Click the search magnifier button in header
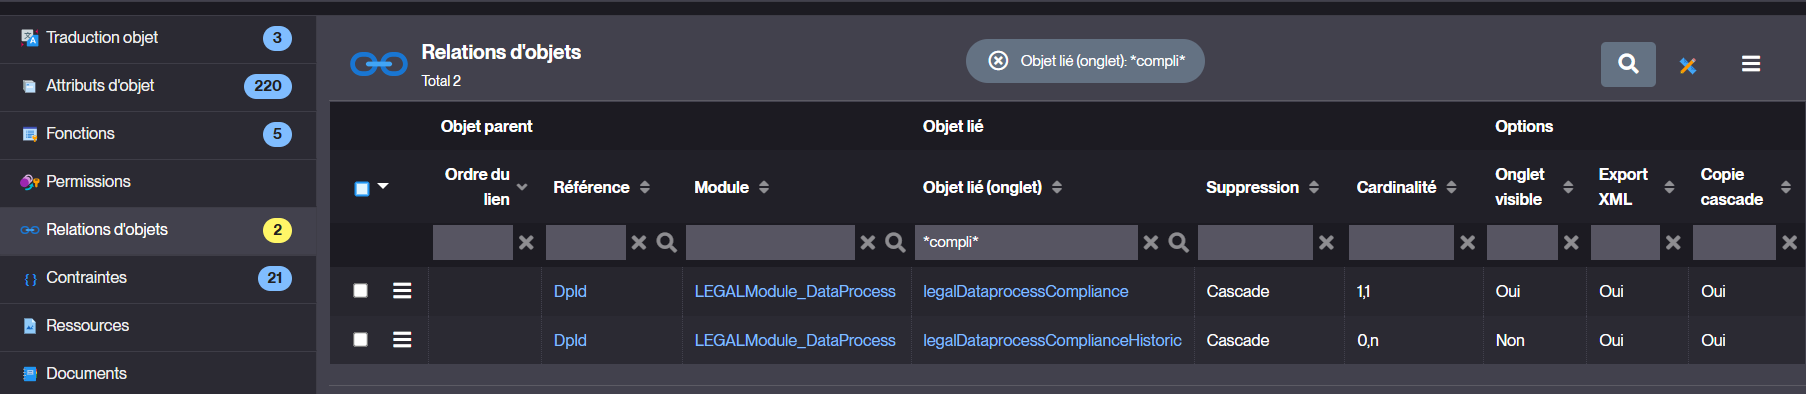The width and height of the screenshot is (1806, 394). (x=1628, y=64)
